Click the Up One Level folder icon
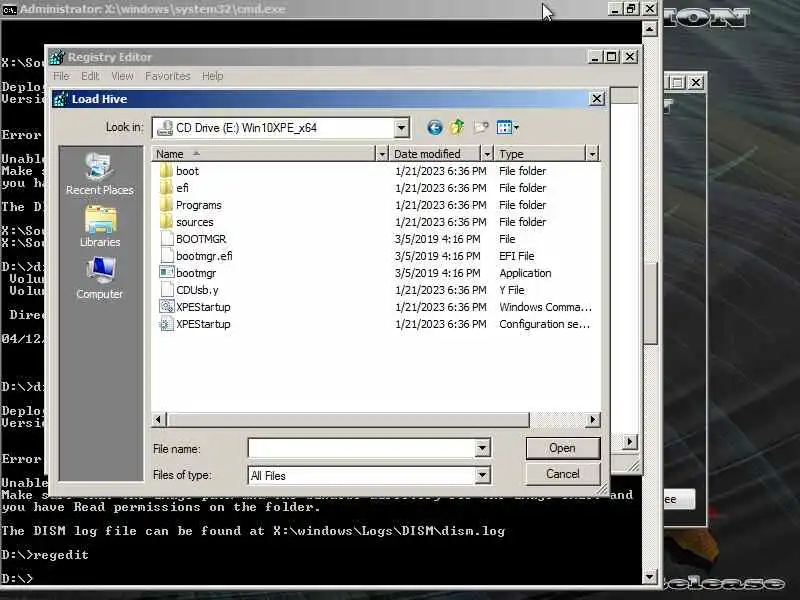Viewport: 800px width, 600px height. tap(458, 127)
